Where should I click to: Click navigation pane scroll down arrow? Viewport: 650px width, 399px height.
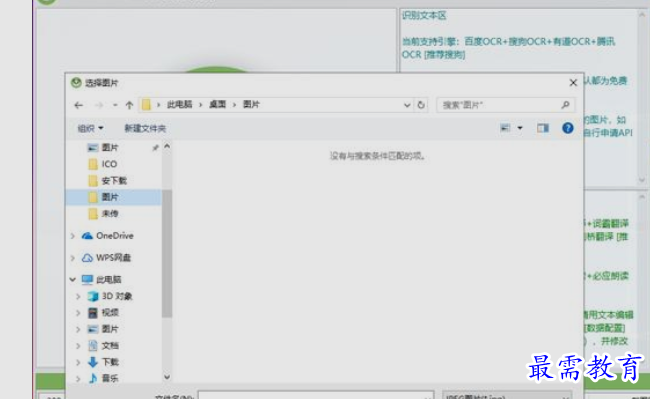click(167, 377)
